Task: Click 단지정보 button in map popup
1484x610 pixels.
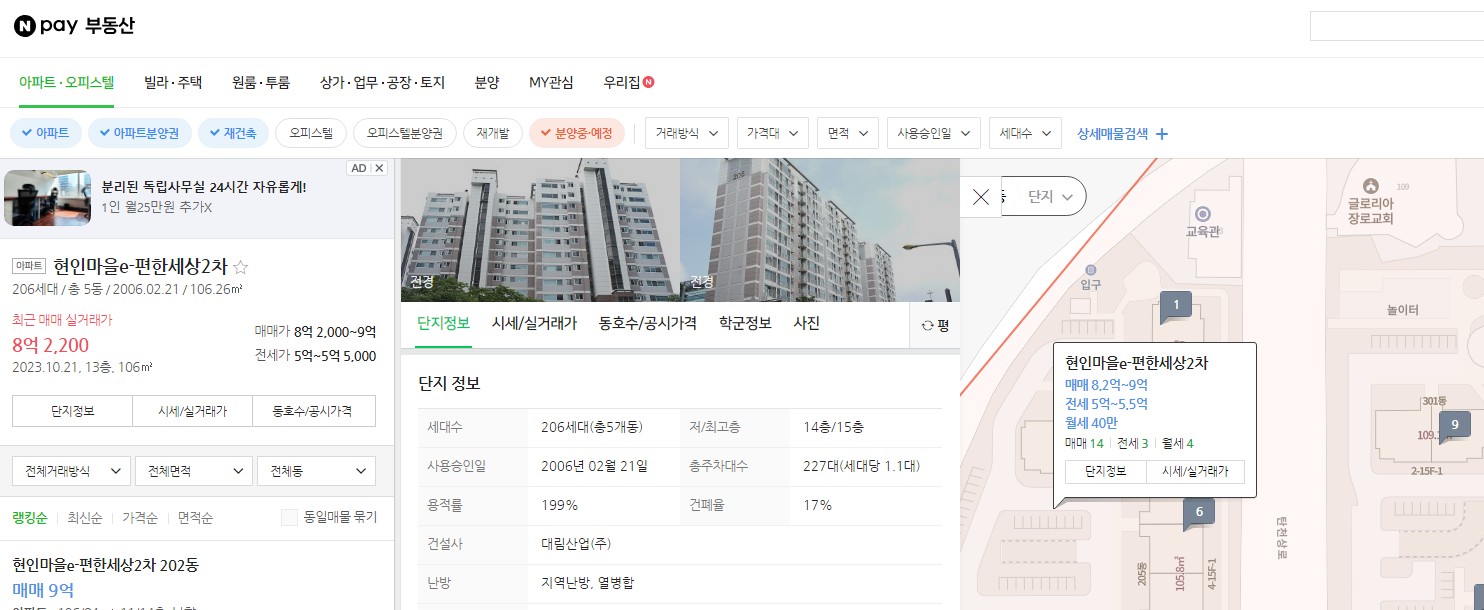Action: click(1105, 472)
